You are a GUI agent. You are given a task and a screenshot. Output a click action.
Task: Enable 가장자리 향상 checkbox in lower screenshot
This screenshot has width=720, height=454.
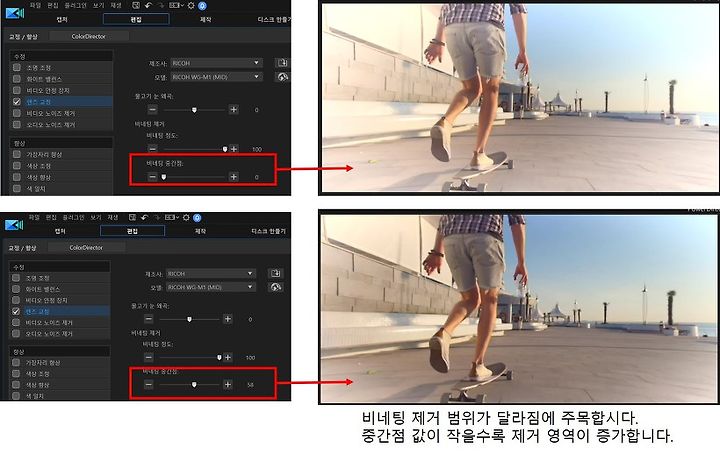tap(16, 363)
